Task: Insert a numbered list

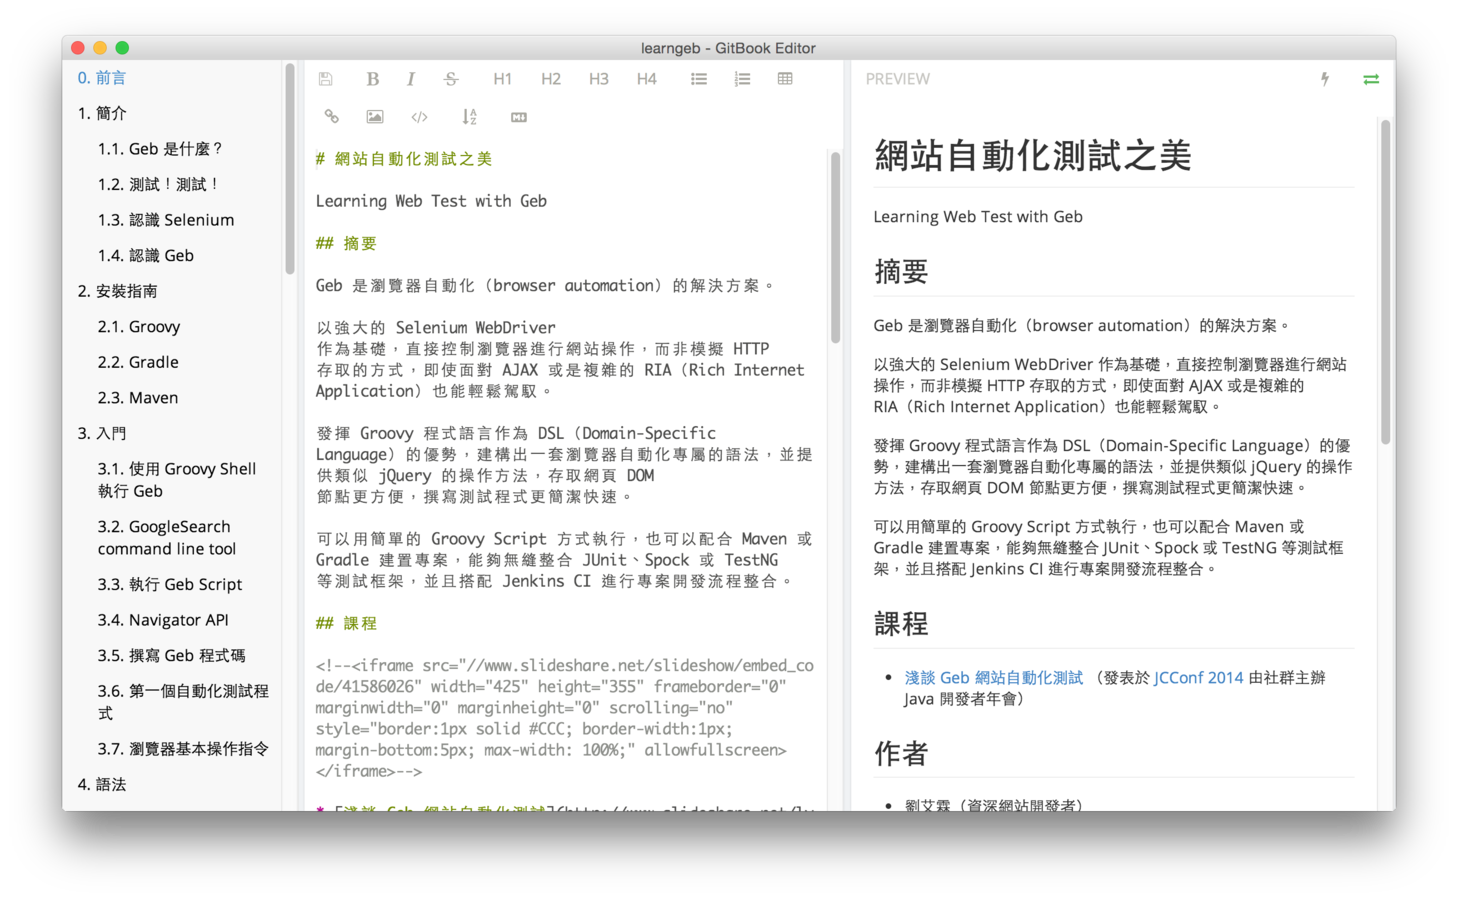Action: coord(742,79)
